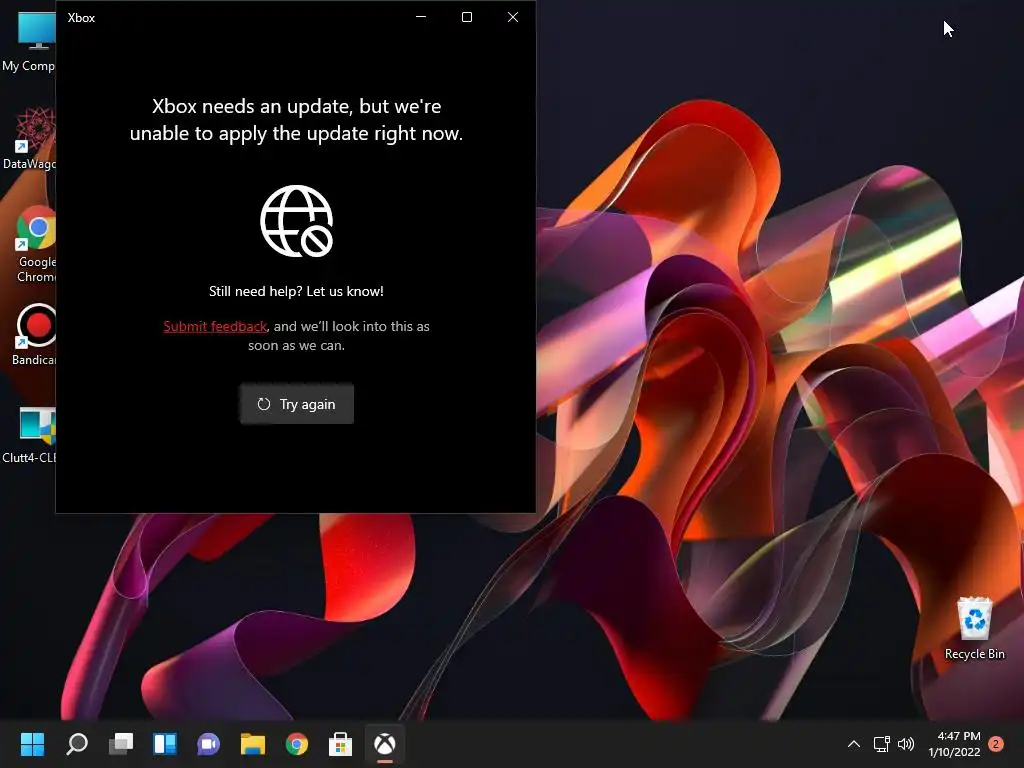The image size is (1024, 768).
Task: Open Microsoft Store from the taskbar
Action: [x=340, y=744]
